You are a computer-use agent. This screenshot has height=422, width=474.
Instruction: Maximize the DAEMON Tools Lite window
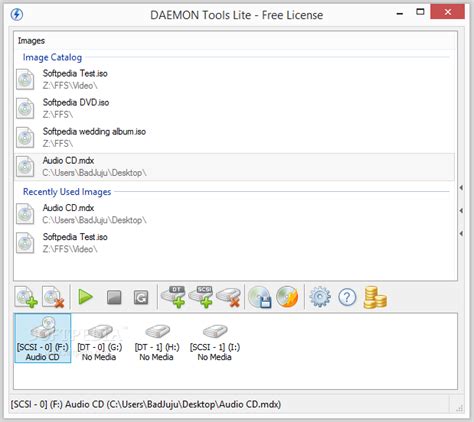tap(420, 12)
